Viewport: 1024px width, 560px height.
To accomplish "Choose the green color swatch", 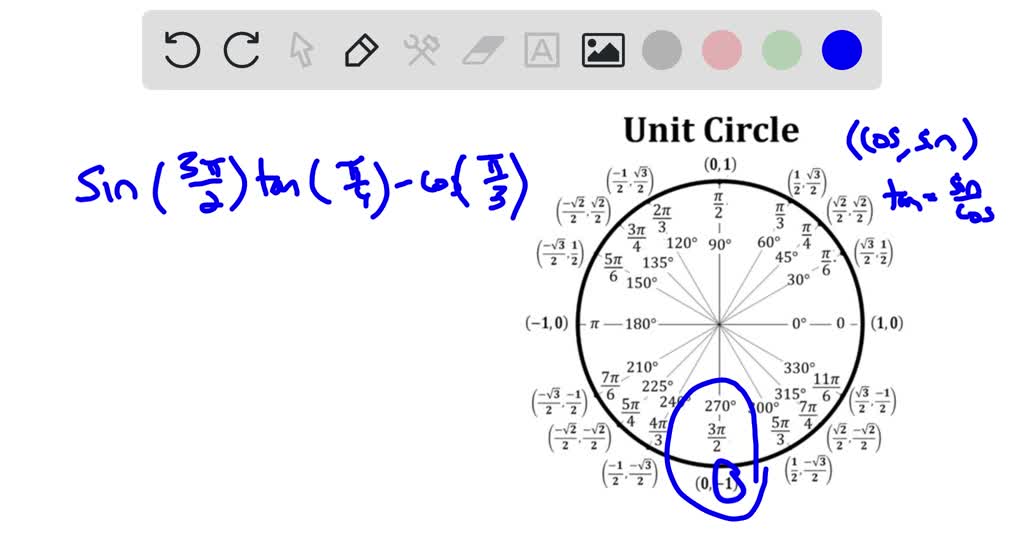I will click(782, 50).
